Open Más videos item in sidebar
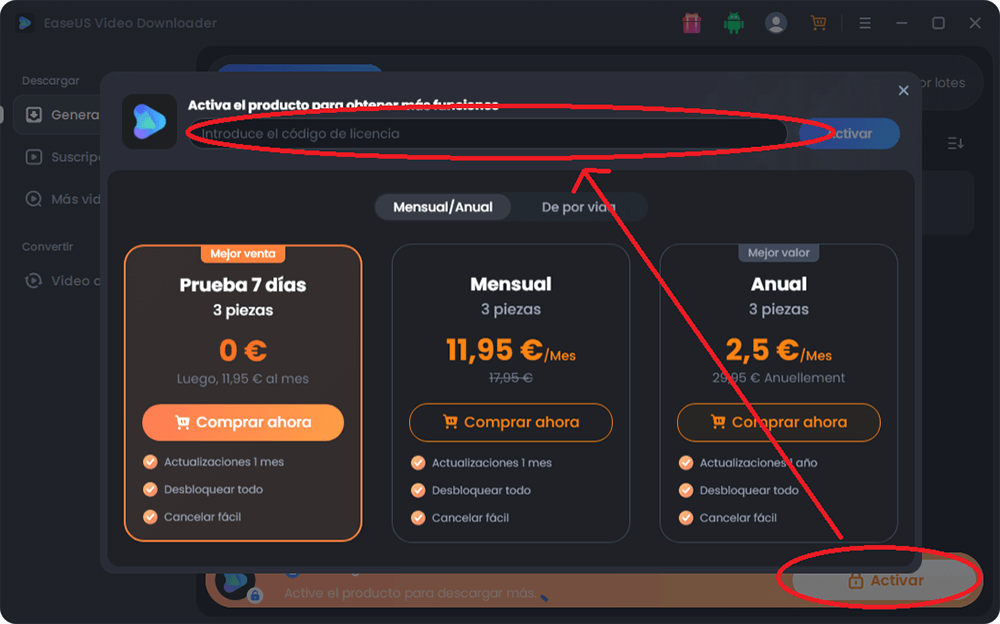This screenshot has width=1000, height=624. pyautogui.click(x=57, y=199)
